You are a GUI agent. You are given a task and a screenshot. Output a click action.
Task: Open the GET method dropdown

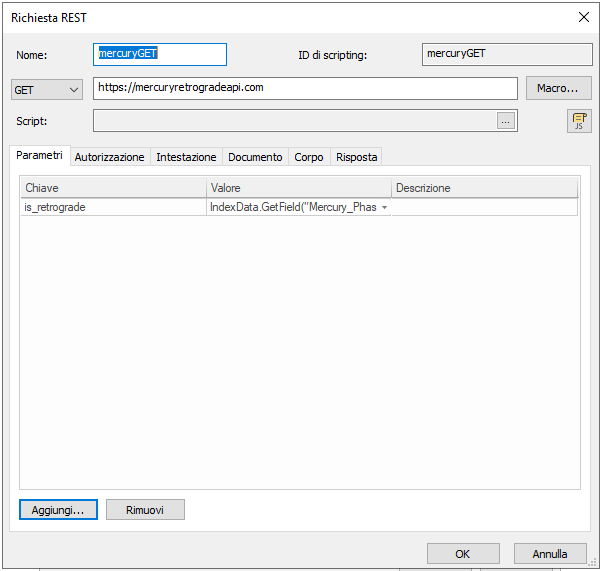click(x=47, y=90)
